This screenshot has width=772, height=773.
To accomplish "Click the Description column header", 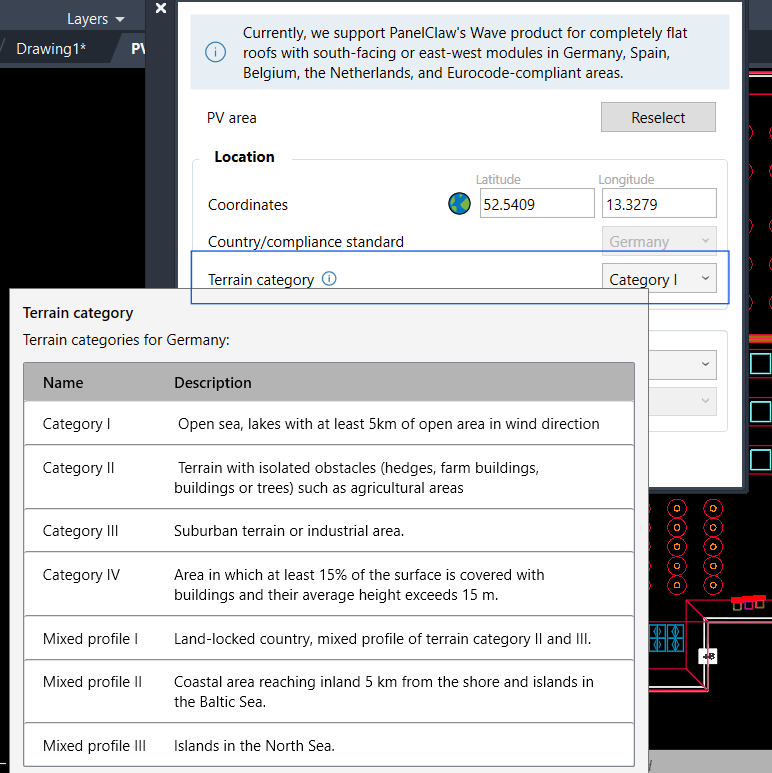I will click(213, 383).
